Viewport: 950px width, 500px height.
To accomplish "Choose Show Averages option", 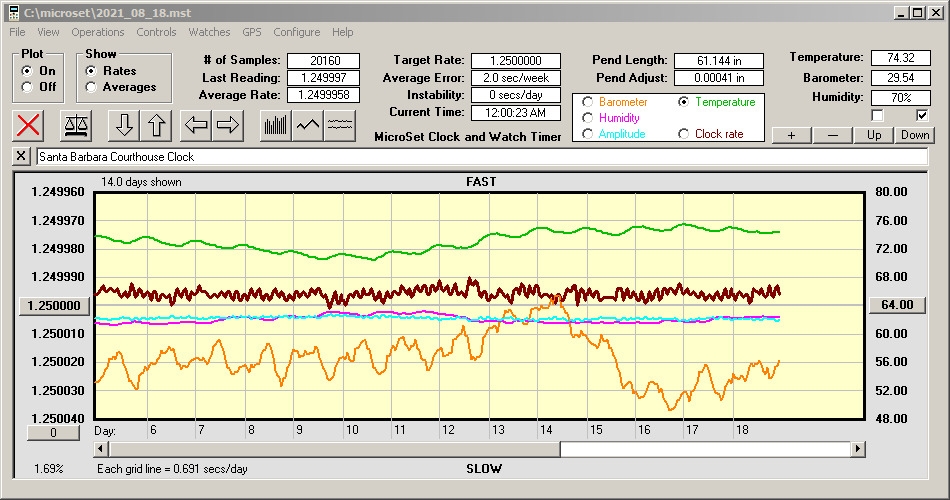I will 91,87.
